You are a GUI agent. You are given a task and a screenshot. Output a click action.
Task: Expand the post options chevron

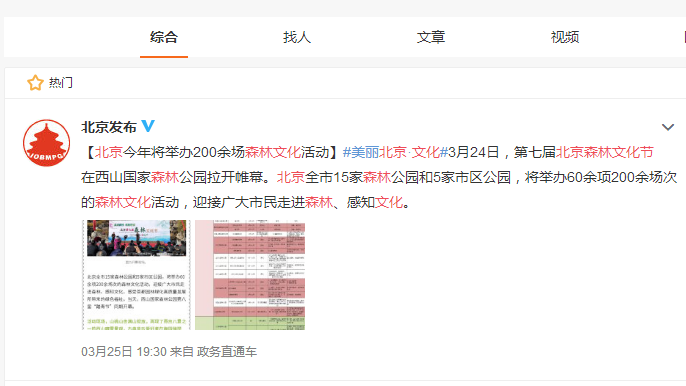point(668,127)
